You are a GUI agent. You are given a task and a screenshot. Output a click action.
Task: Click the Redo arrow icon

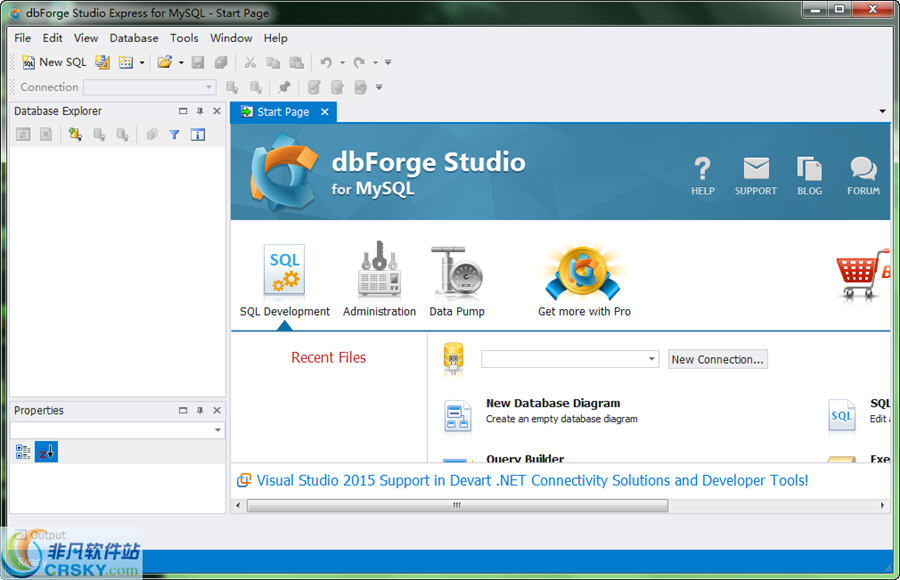[359, 62]
